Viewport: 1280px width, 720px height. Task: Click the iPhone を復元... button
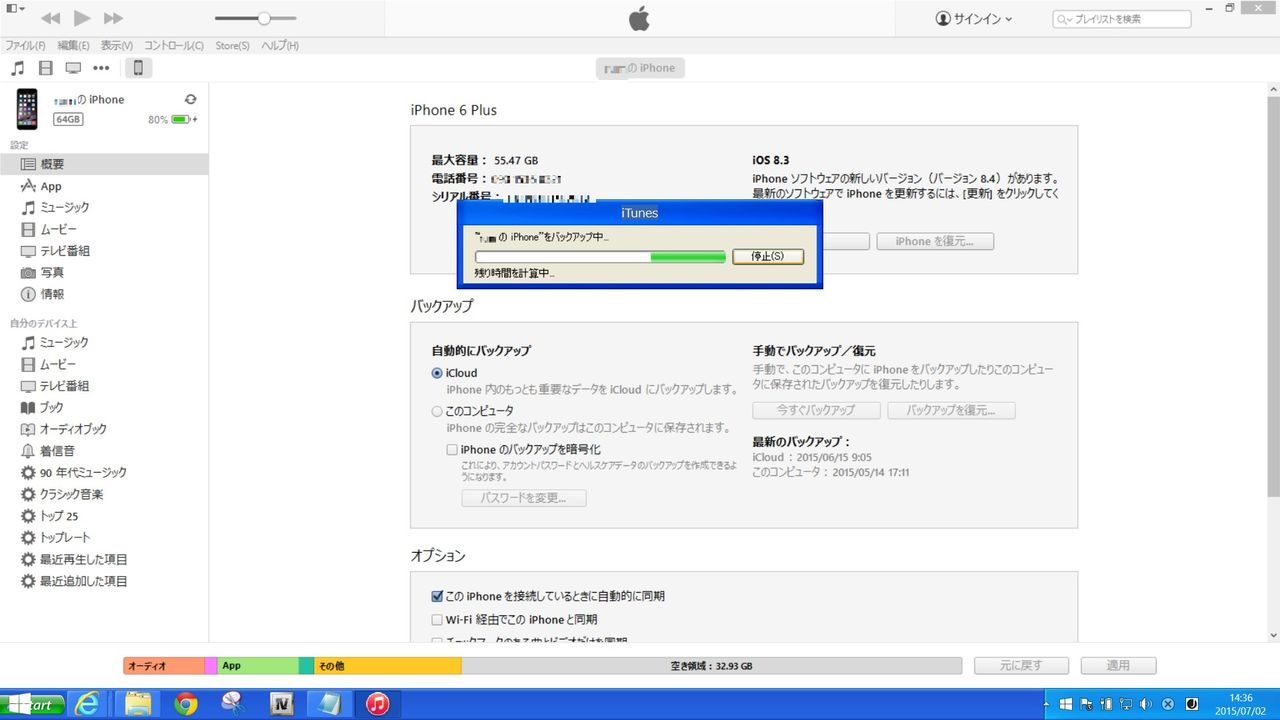935,241
